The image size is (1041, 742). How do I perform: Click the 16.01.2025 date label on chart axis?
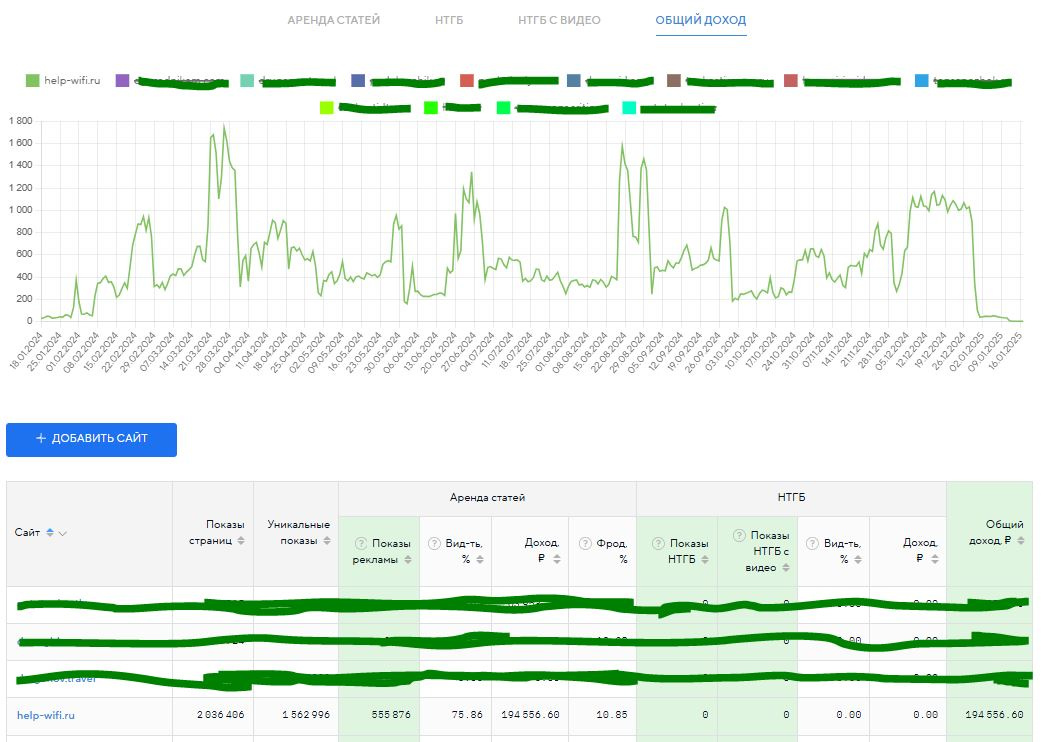click(x=1005, y=350)
